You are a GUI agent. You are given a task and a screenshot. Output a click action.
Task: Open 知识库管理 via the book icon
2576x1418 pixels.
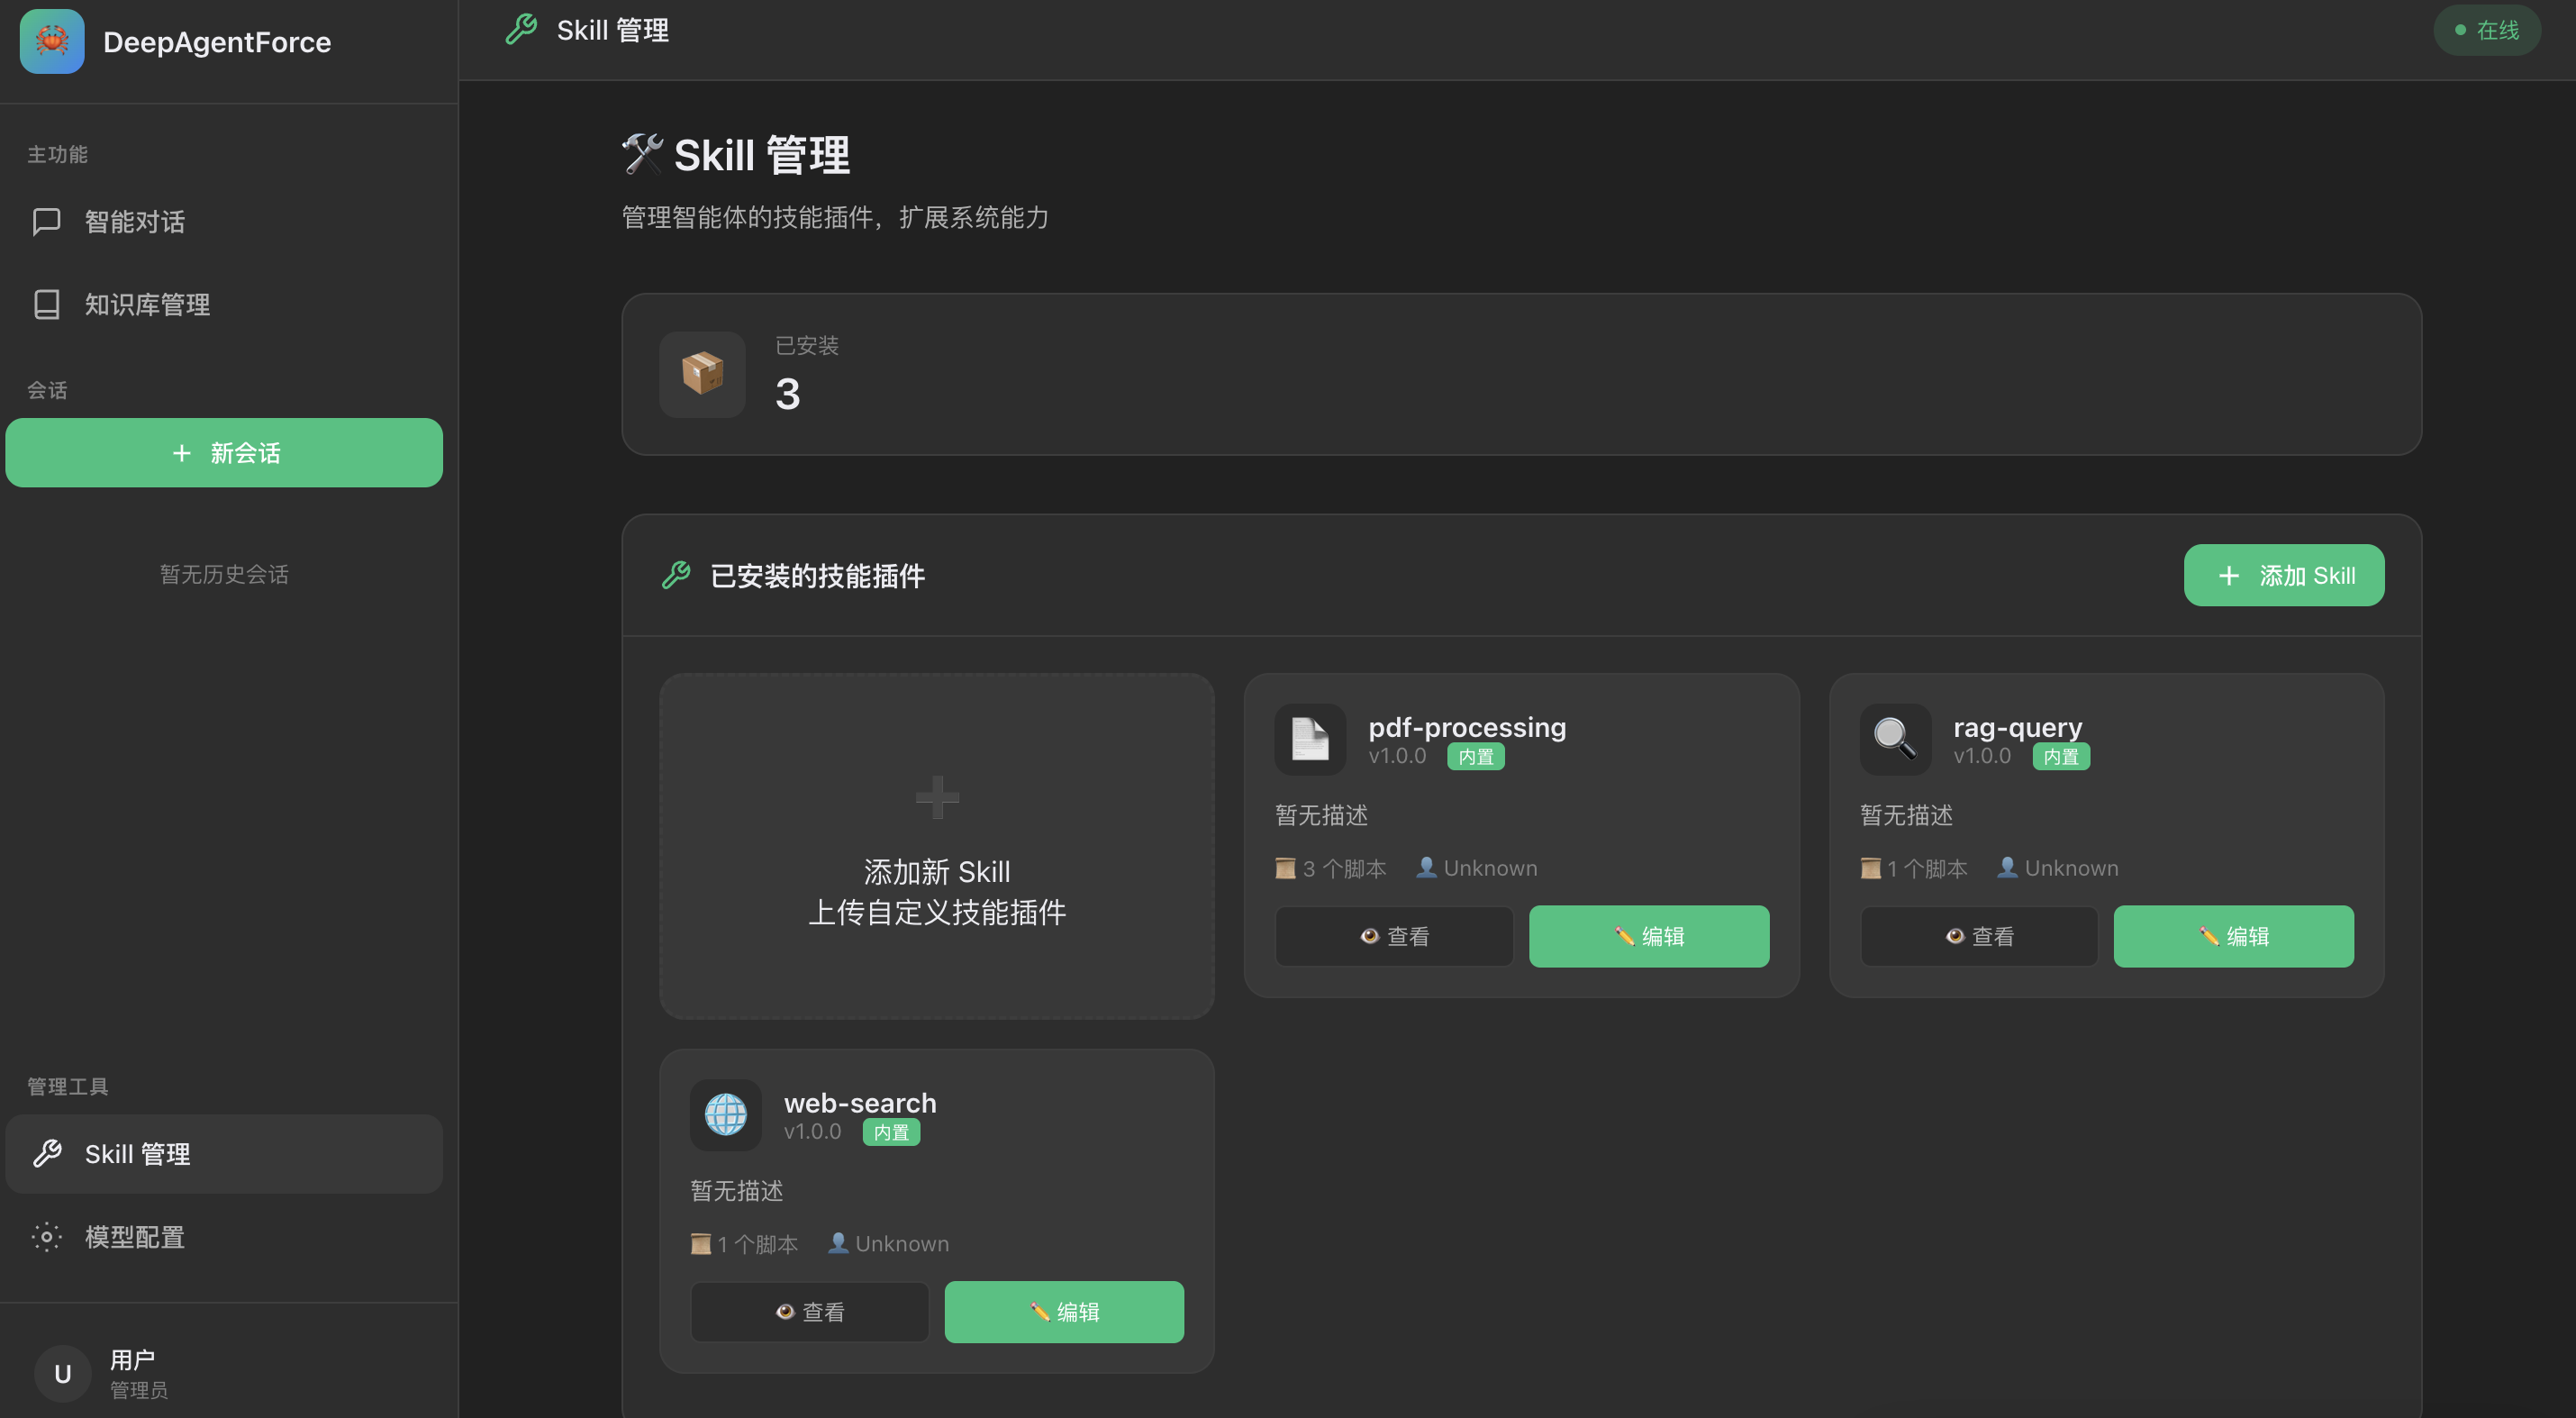tap(46, 304)
